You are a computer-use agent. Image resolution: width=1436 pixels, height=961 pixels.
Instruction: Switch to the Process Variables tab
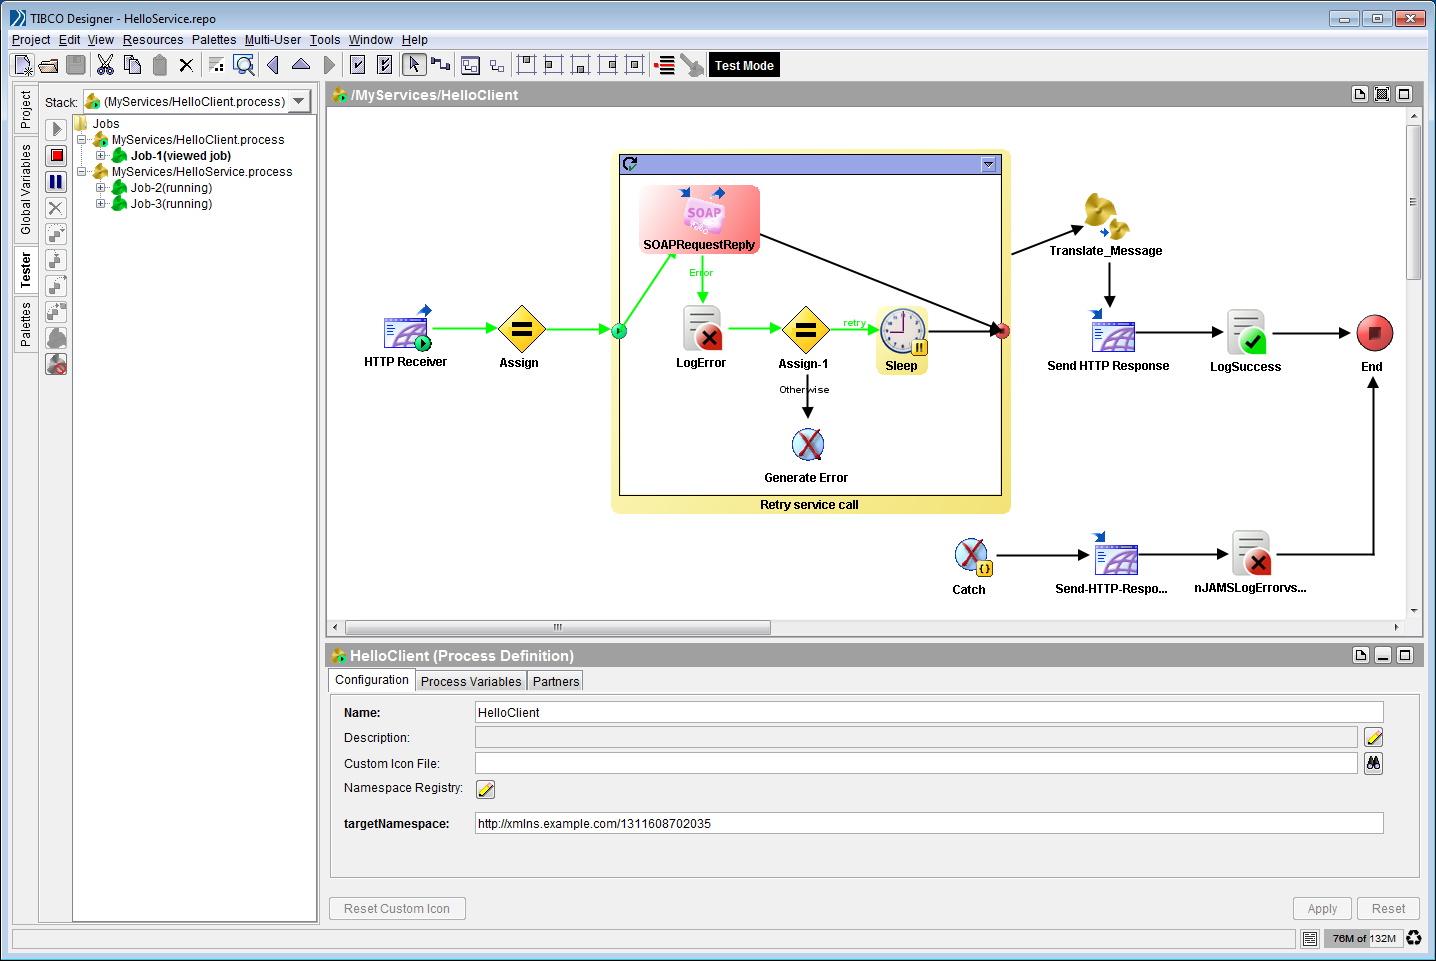471,681
